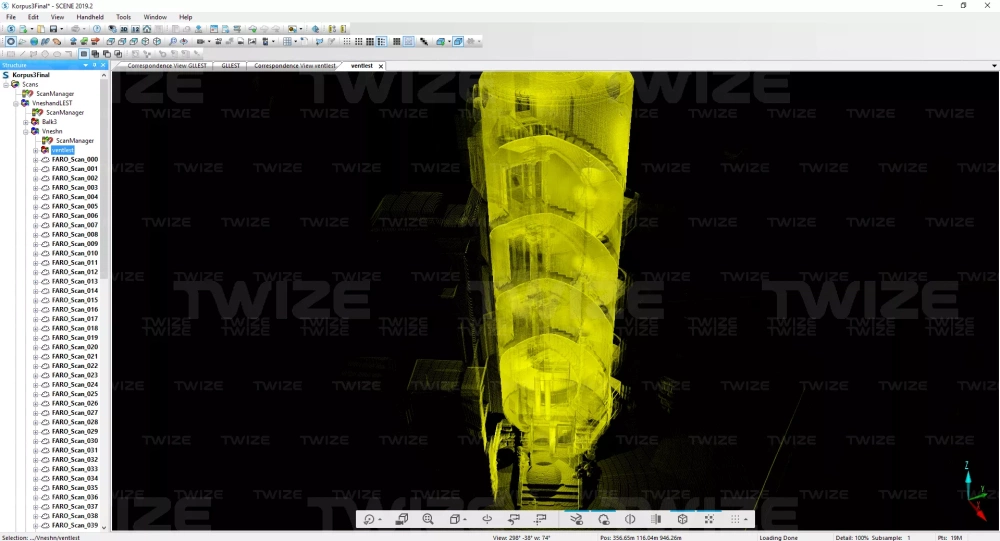Toggle the scan-cloud switch icon in bottom toolbar

pos(603,519)
